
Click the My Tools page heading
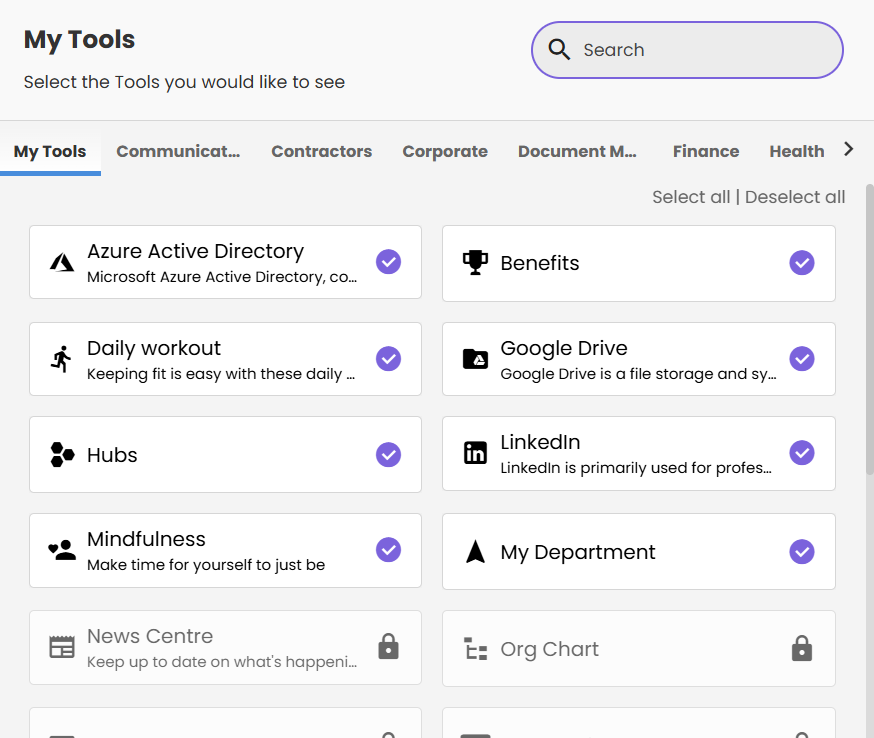(x=79, y=40)
